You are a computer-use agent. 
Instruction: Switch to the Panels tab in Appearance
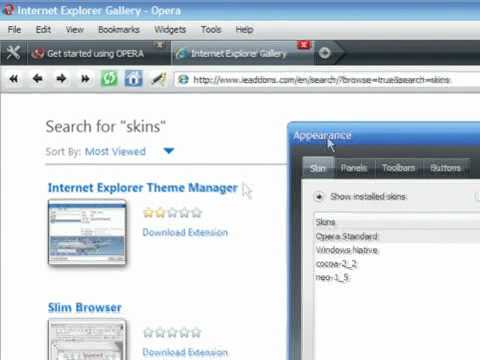click(x=354, y=168)
